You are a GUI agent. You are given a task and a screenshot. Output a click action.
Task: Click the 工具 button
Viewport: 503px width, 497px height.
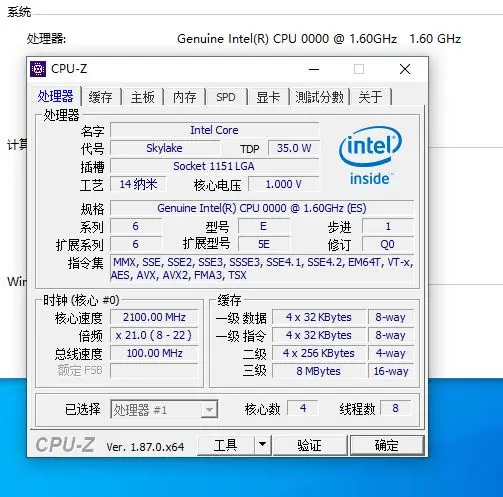(226, 445)
